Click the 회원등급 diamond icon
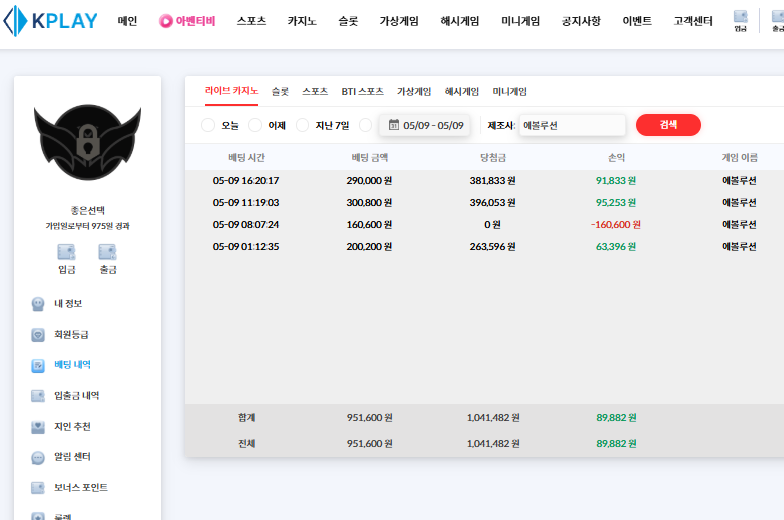The height and width of the screenshot is (520, 784). click(x=38, y=335)
